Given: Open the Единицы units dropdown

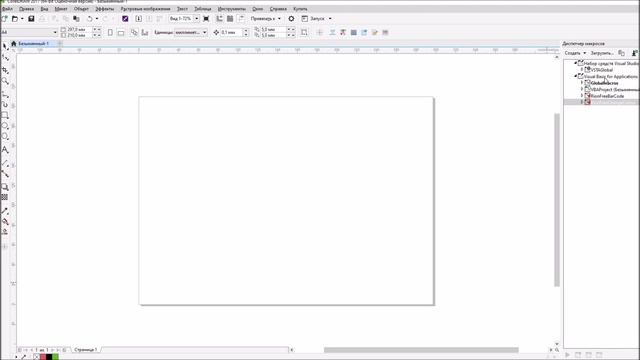Looking at the screenshot, I should (x=204, y=32).
